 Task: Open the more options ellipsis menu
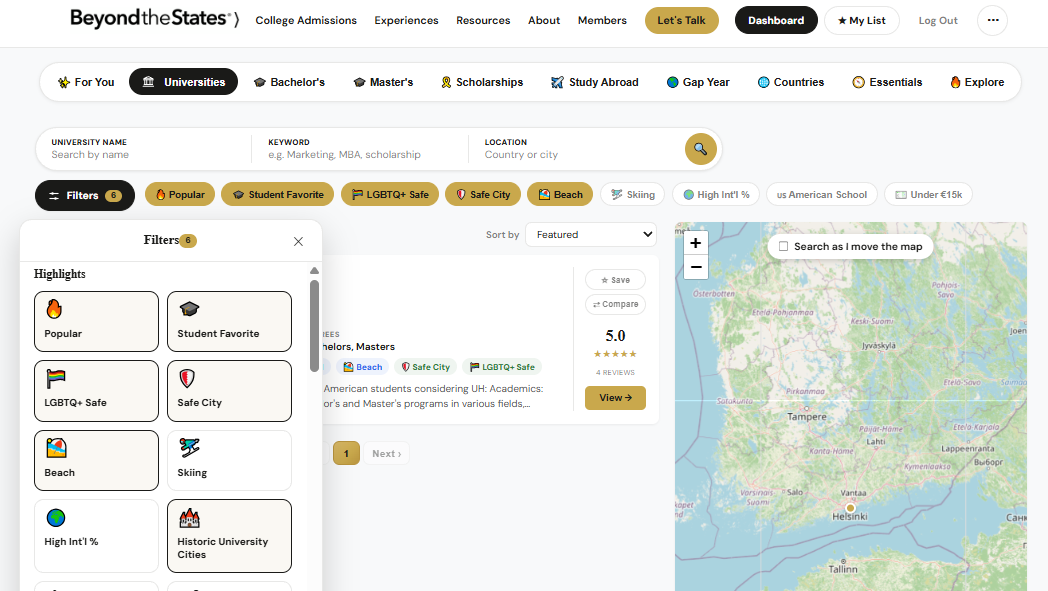click(993, 21)
